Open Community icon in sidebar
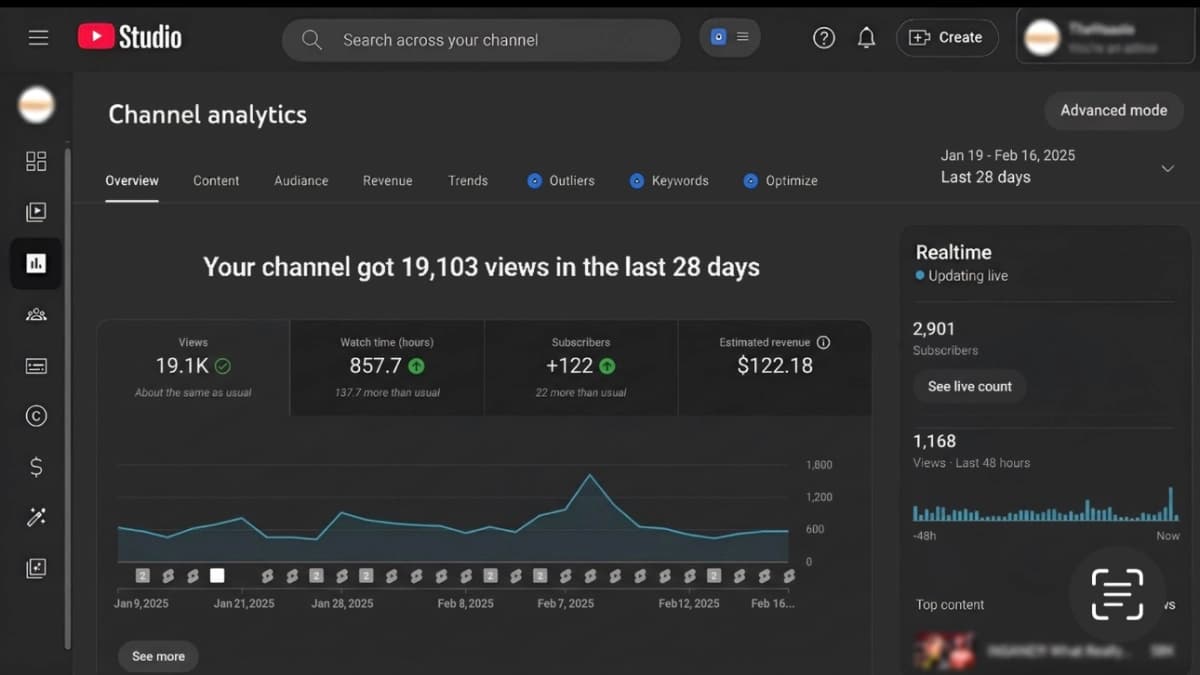 click(36, 315)
